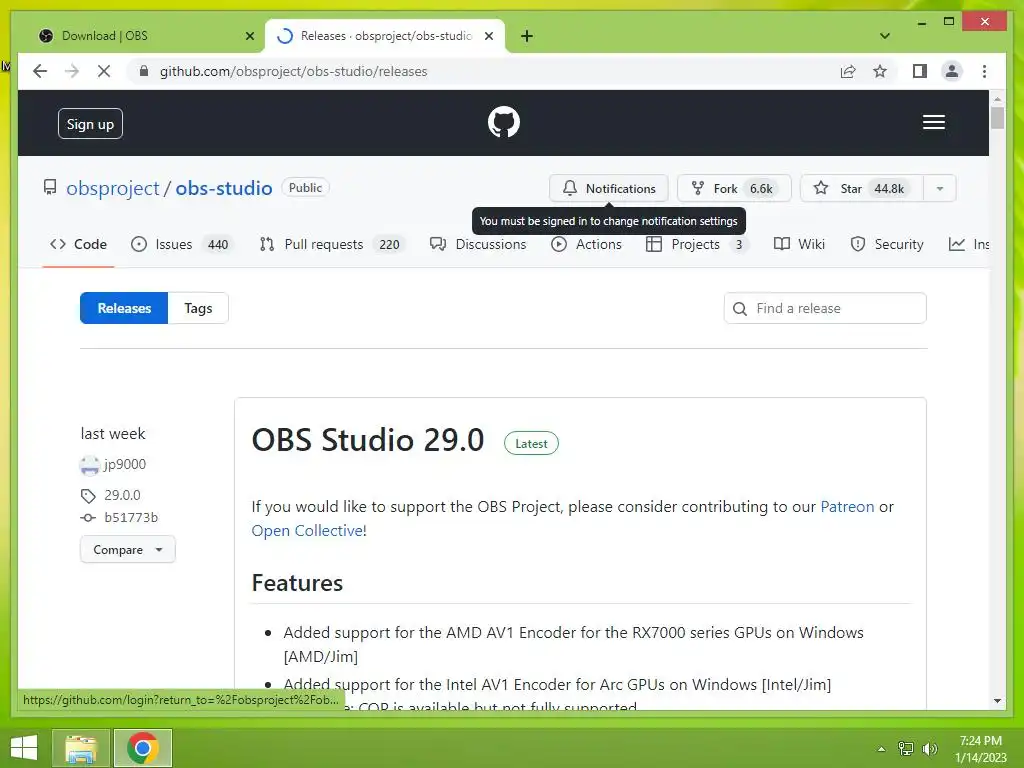This screenshot has height=768, width=1024.
Task: Open the hamburger navigation menu
Action: pyautogui.click(x=933, y=122)
